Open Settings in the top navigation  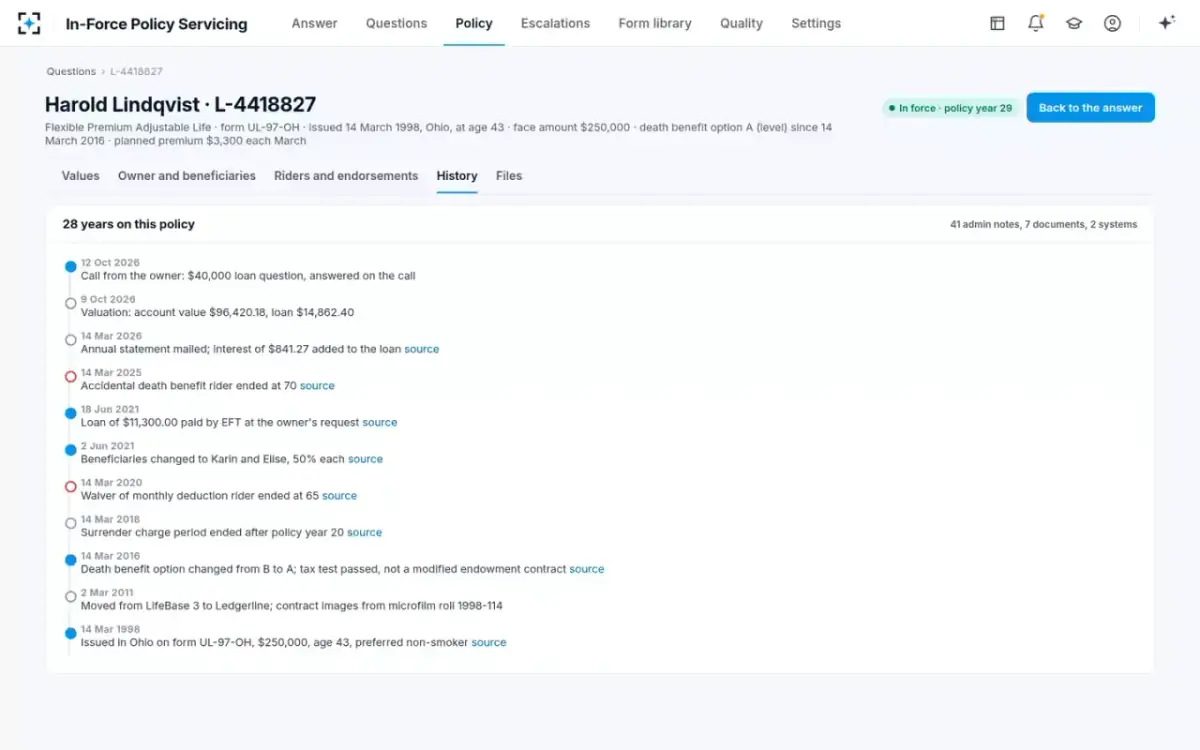coord(816,23)
